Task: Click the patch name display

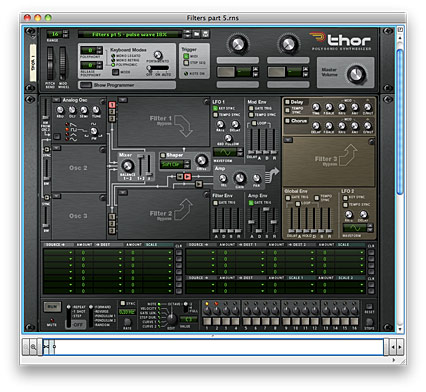Action: point(130,34)
